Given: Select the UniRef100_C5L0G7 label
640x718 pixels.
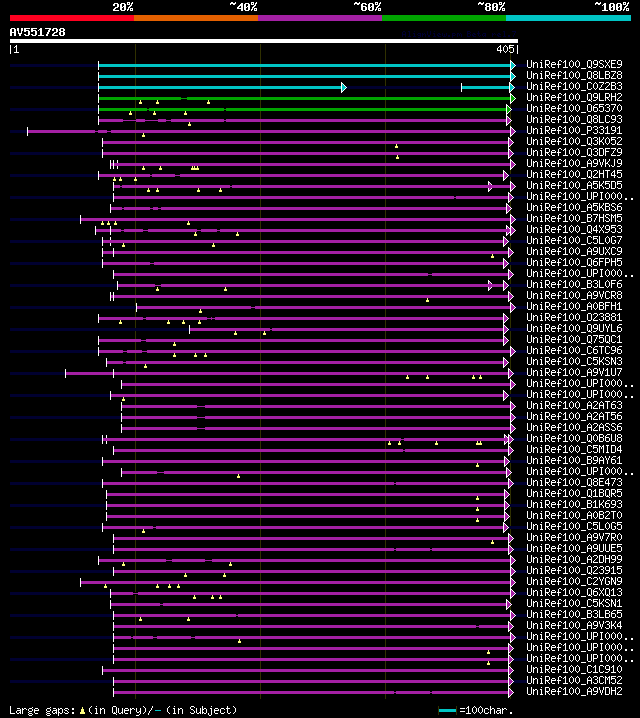Looking at the screenshot, I should click(x=574, y=240).
